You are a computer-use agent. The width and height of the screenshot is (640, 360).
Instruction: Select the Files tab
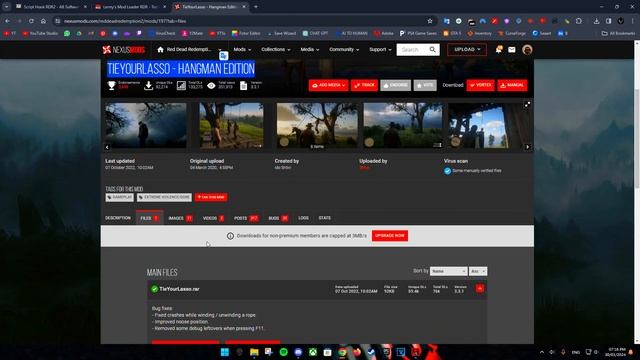click(x=149, y=218)
